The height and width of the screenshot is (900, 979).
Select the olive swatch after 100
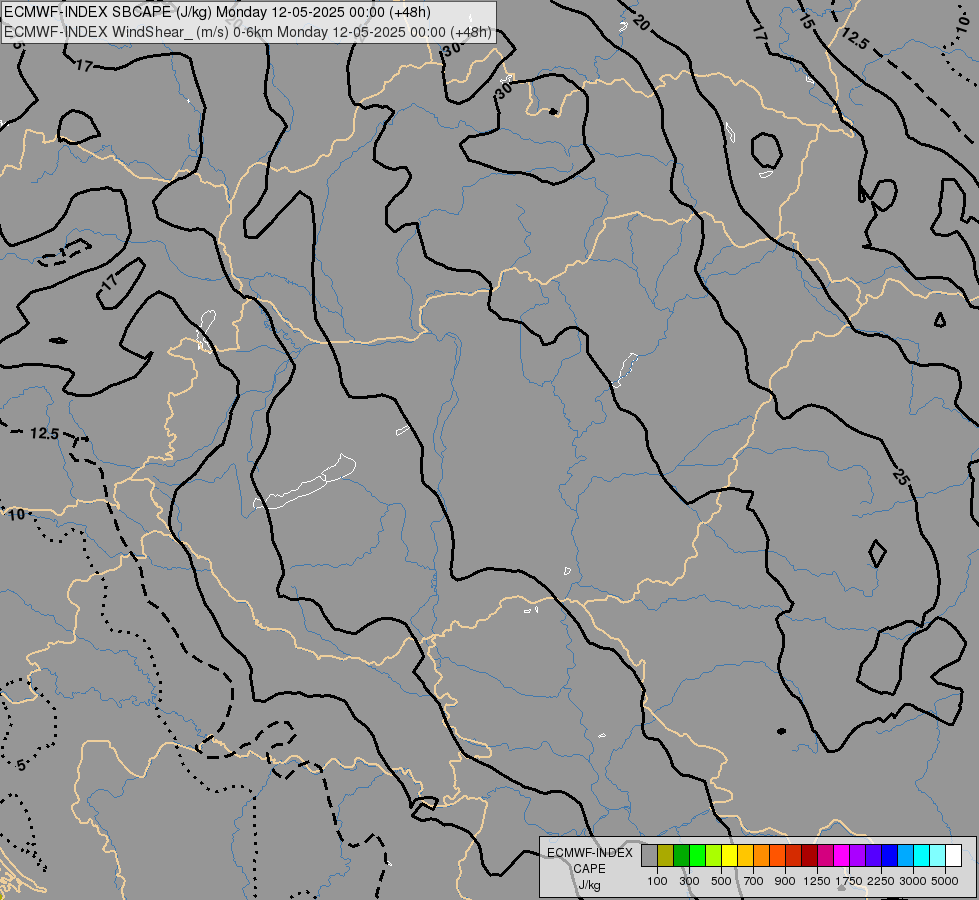(x=666, y=855)
